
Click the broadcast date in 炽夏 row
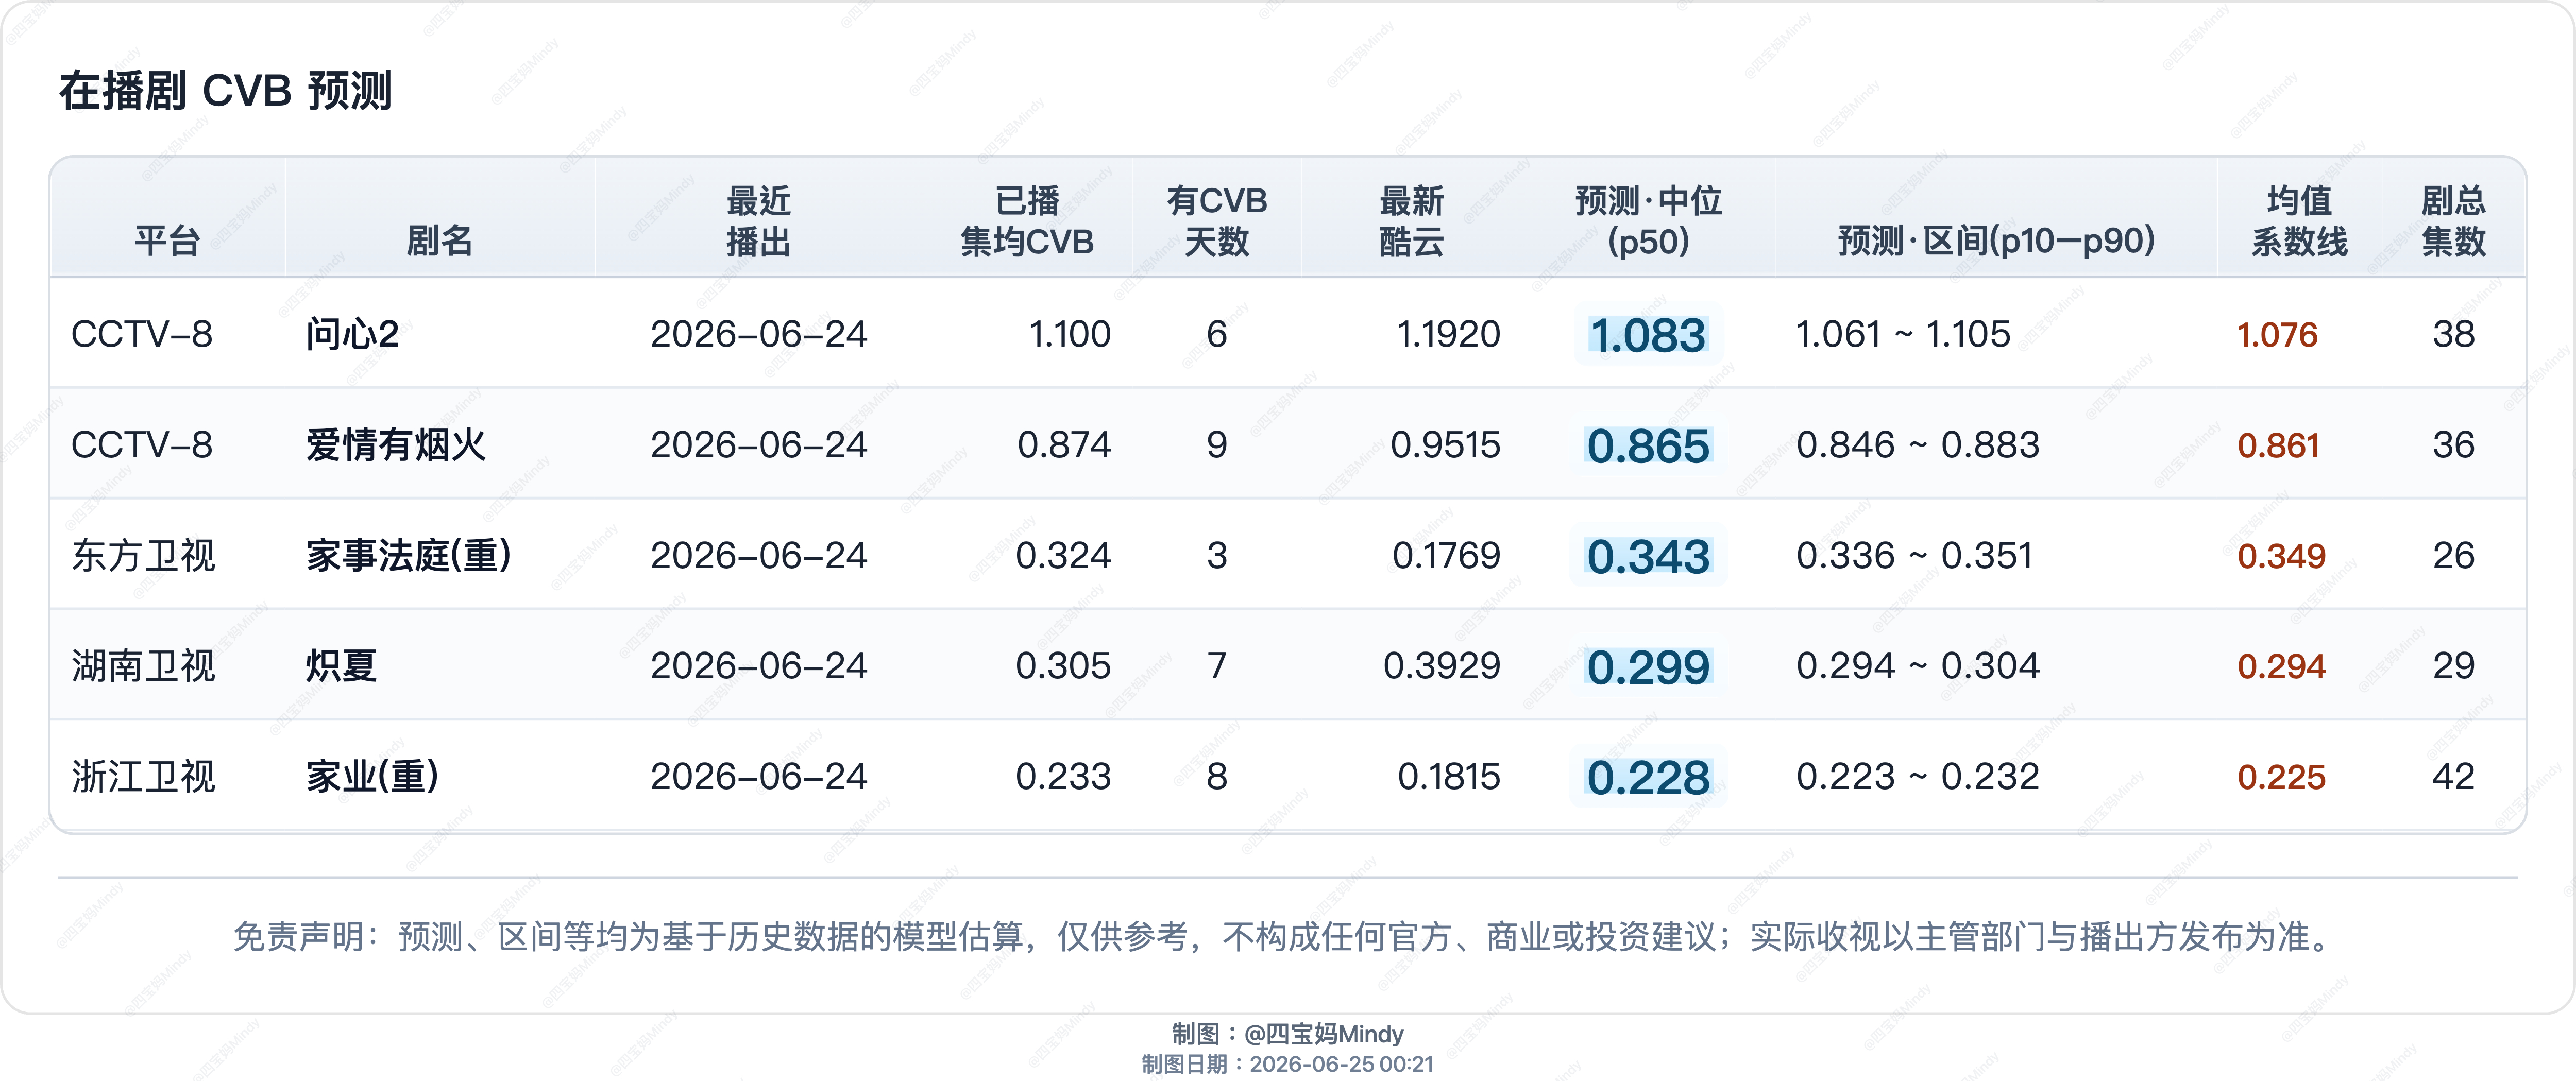[758, 666]
